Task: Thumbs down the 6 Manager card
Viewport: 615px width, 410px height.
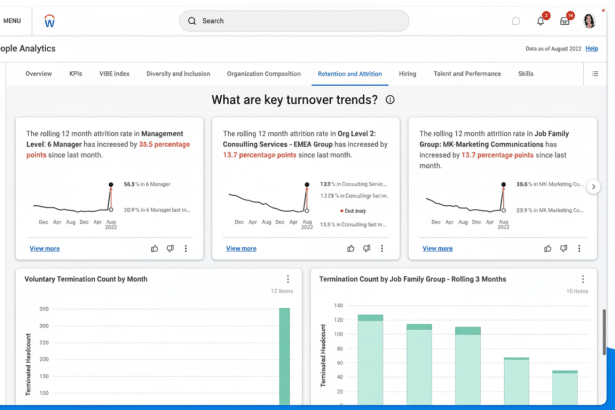Action: point(170,248)
